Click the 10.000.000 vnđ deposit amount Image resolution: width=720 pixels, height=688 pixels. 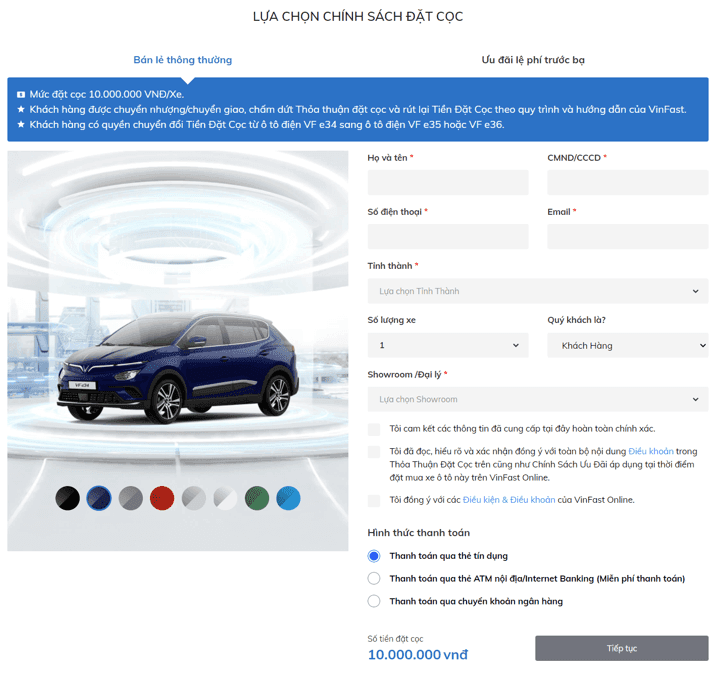[417, 655]
